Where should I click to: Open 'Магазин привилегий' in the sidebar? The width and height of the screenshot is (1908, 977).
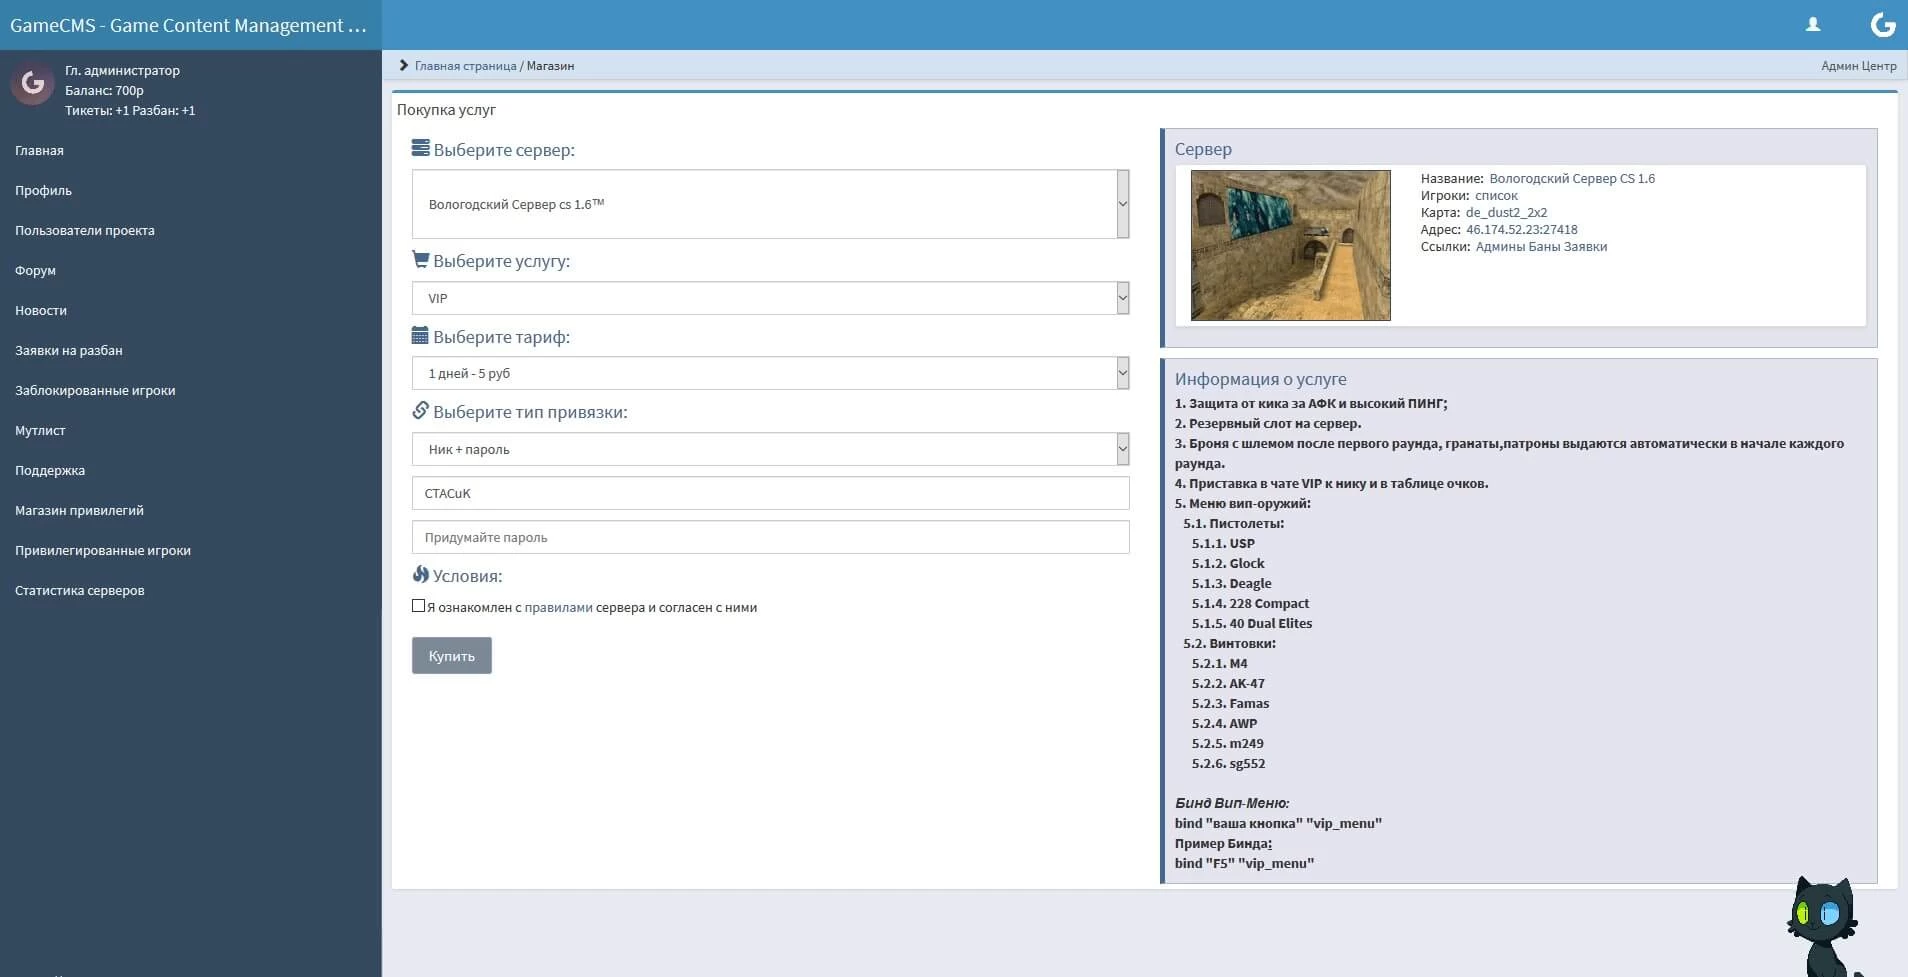79,510
